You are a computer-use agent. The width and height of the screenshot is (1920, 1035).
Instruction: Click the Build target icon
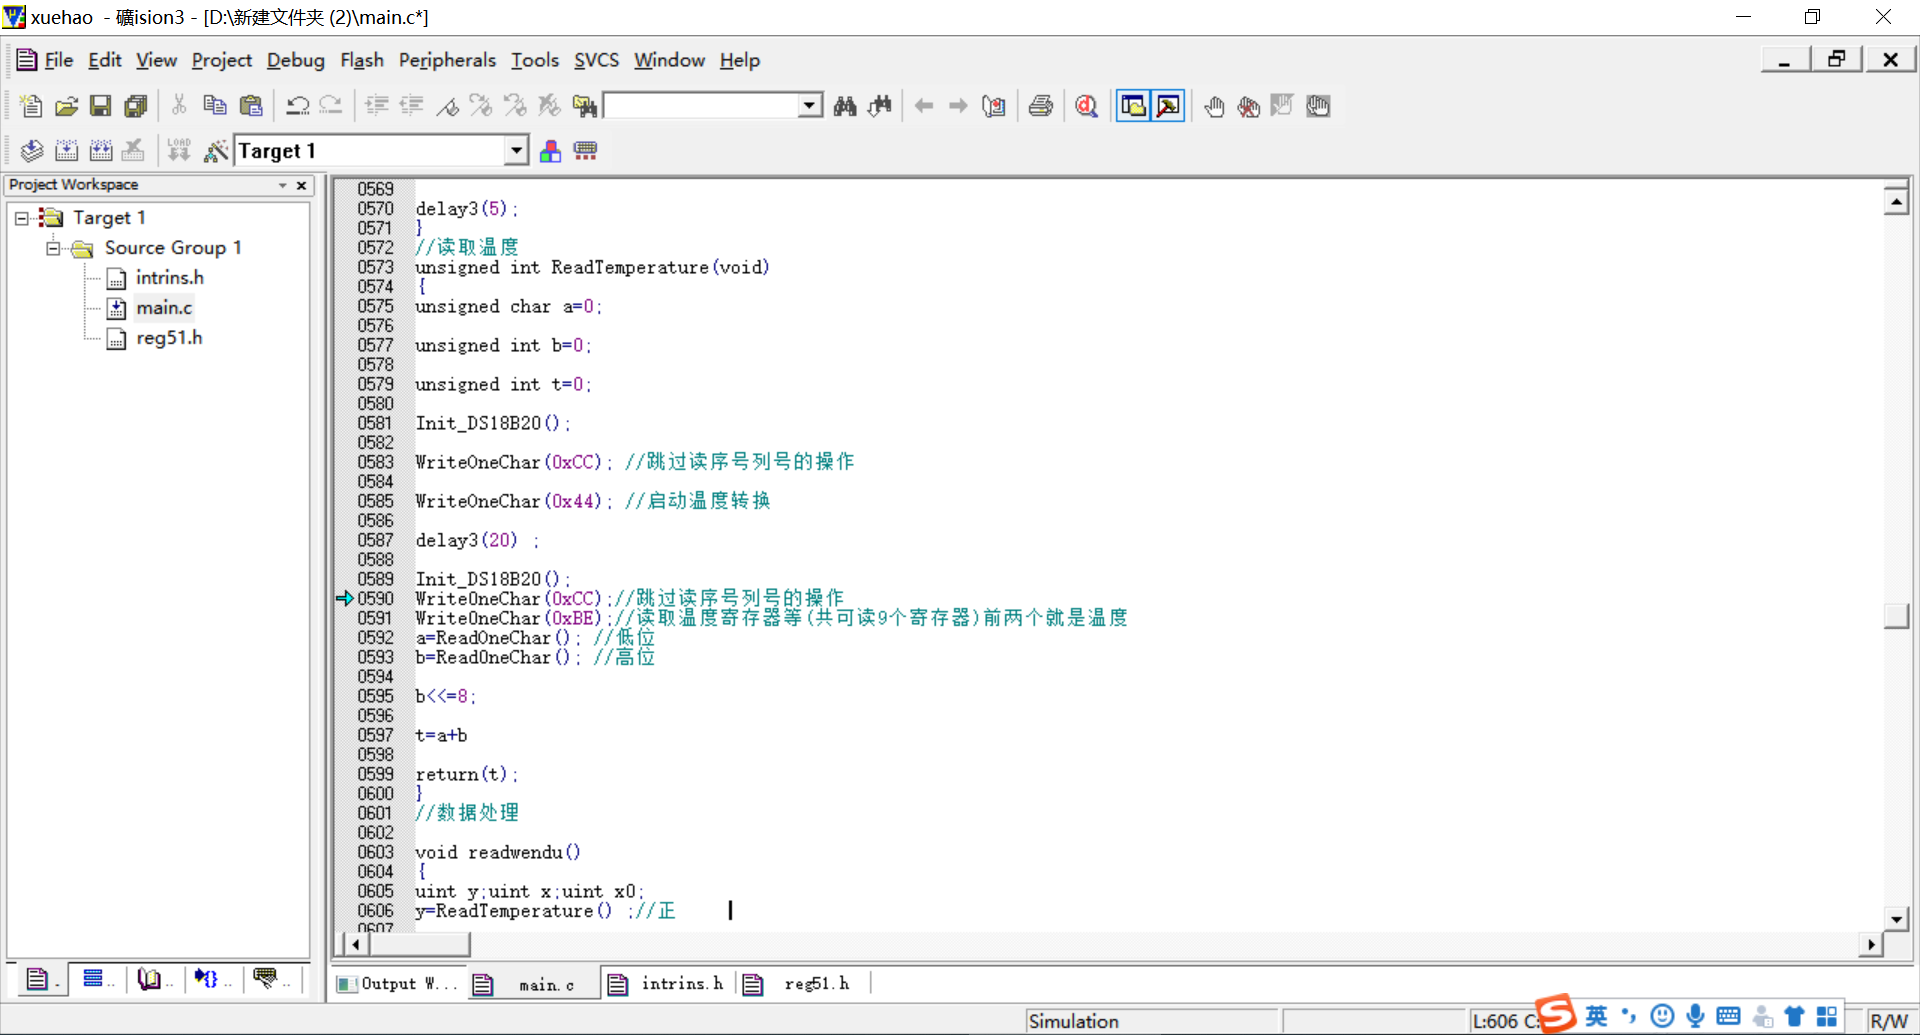pyautogui.click(x=66, y=151)
